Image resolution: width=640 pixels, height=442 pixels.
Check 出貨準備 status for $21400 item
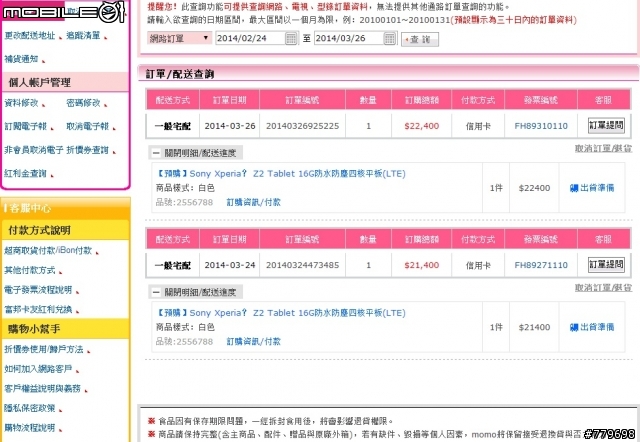tap(592, 327)
